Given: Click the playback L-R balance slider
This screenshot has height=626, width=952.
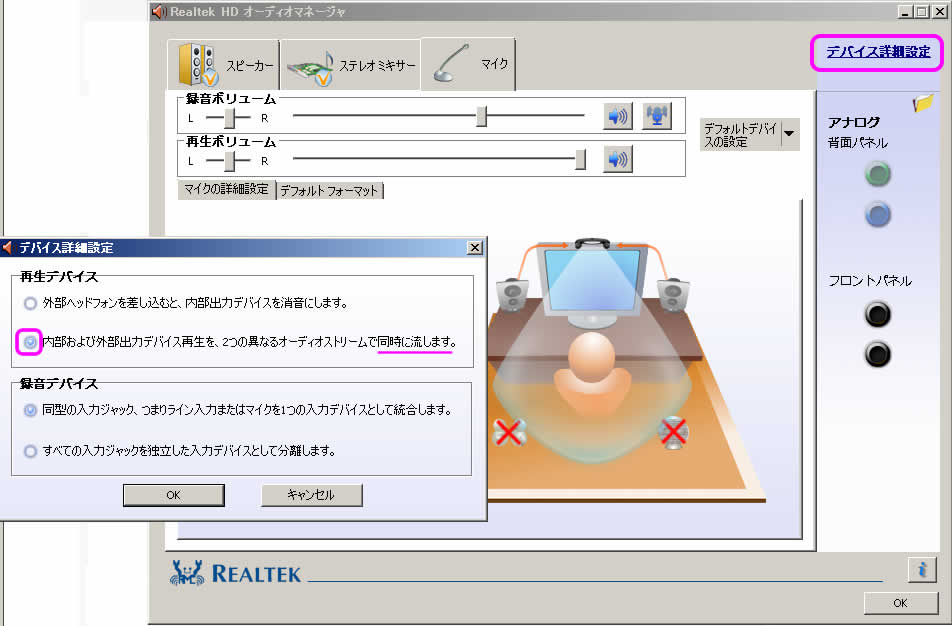Looking at the screenshot, I should [x=229, y=161].
